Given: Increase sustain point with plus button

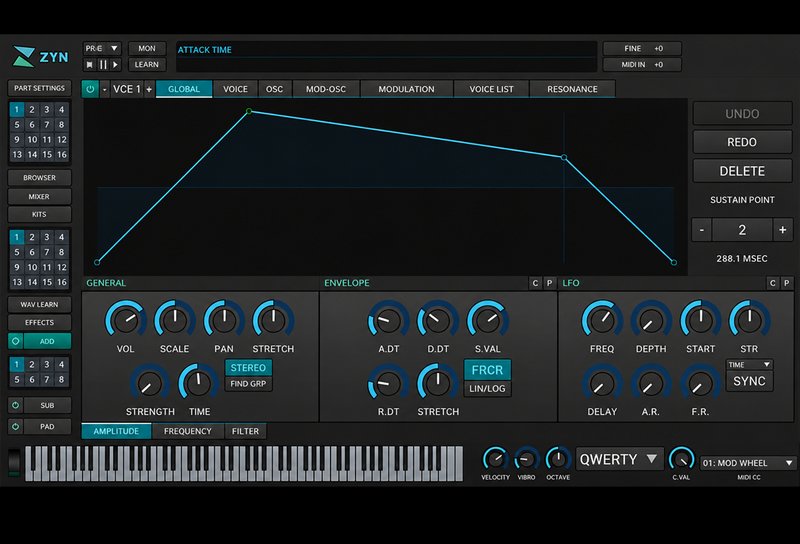Looking at the screenshot, I should [x=783, y=230].
